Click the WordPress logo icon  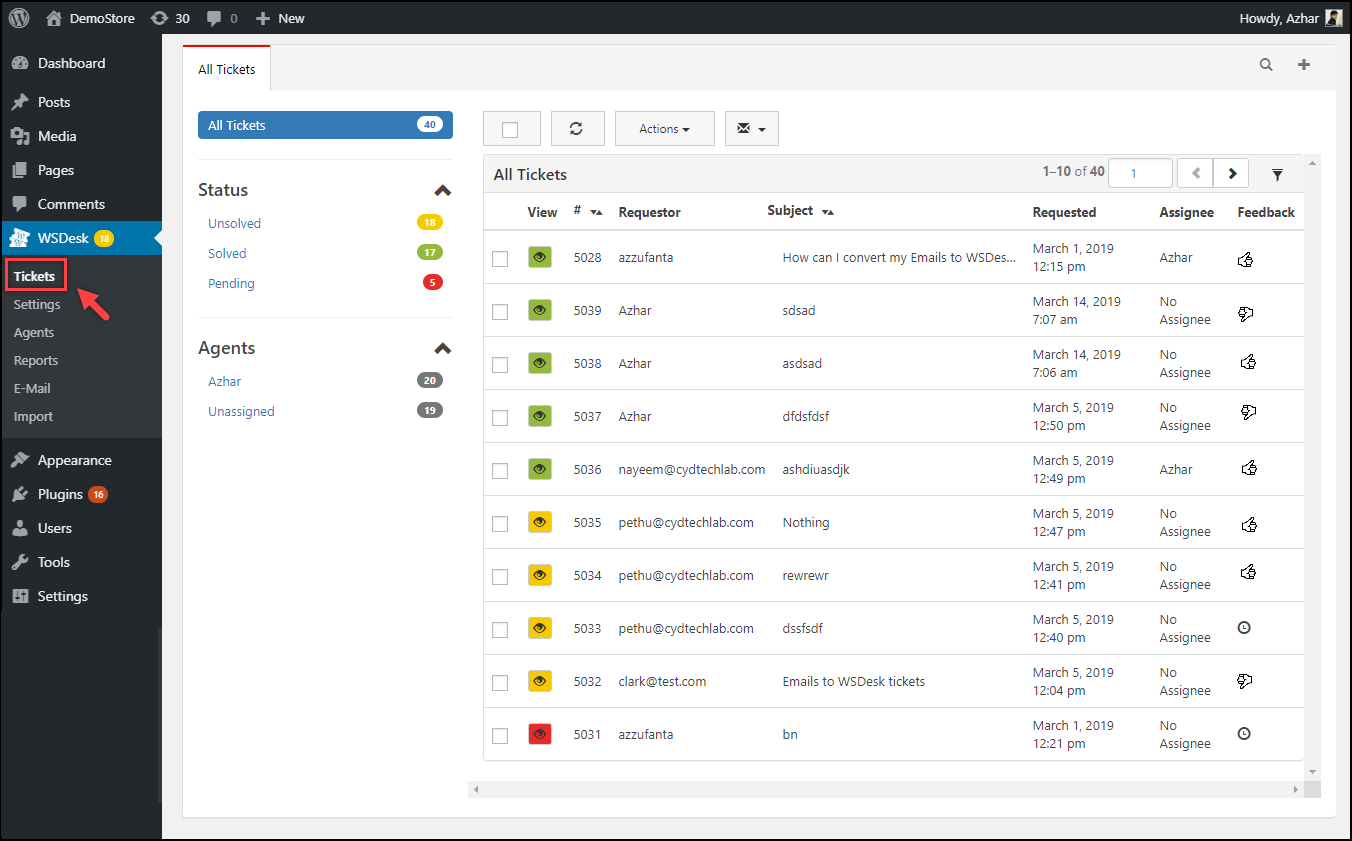tap(20, 18)
